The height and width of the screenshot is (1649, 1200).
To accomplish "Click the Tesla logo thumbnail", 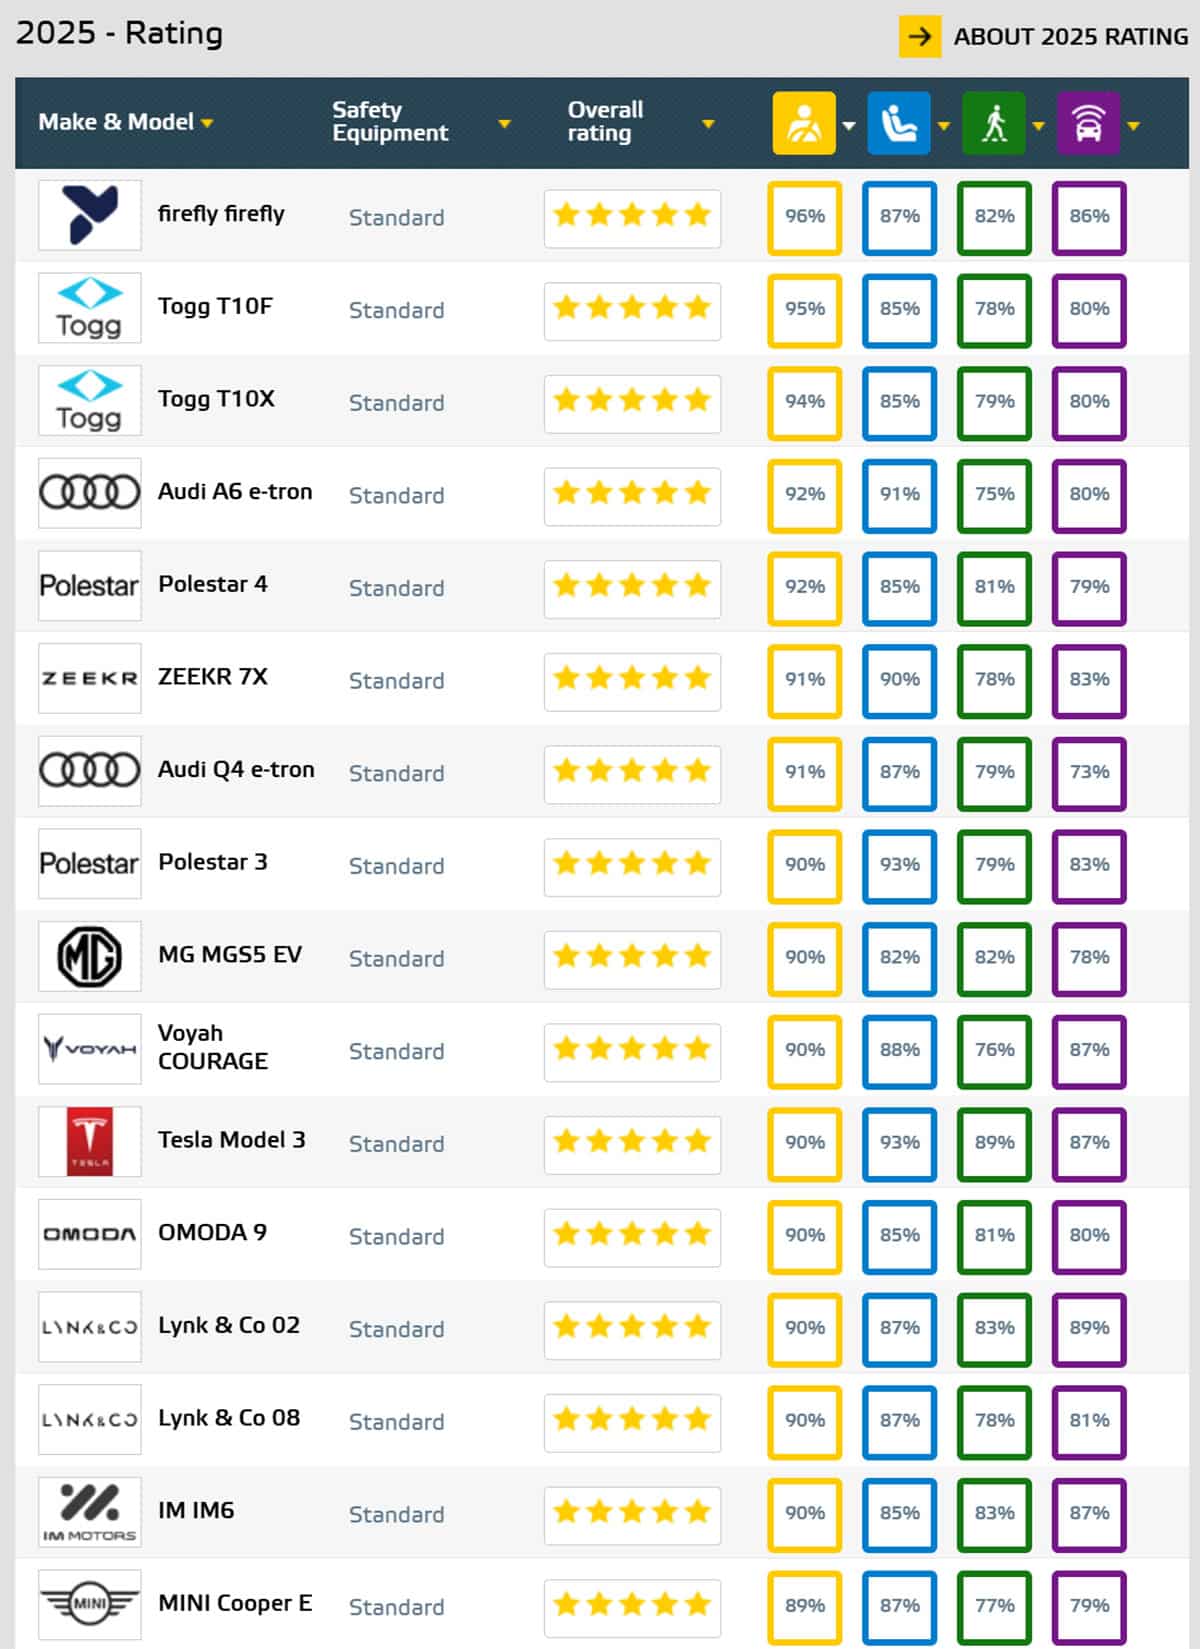I will 90,1141.
